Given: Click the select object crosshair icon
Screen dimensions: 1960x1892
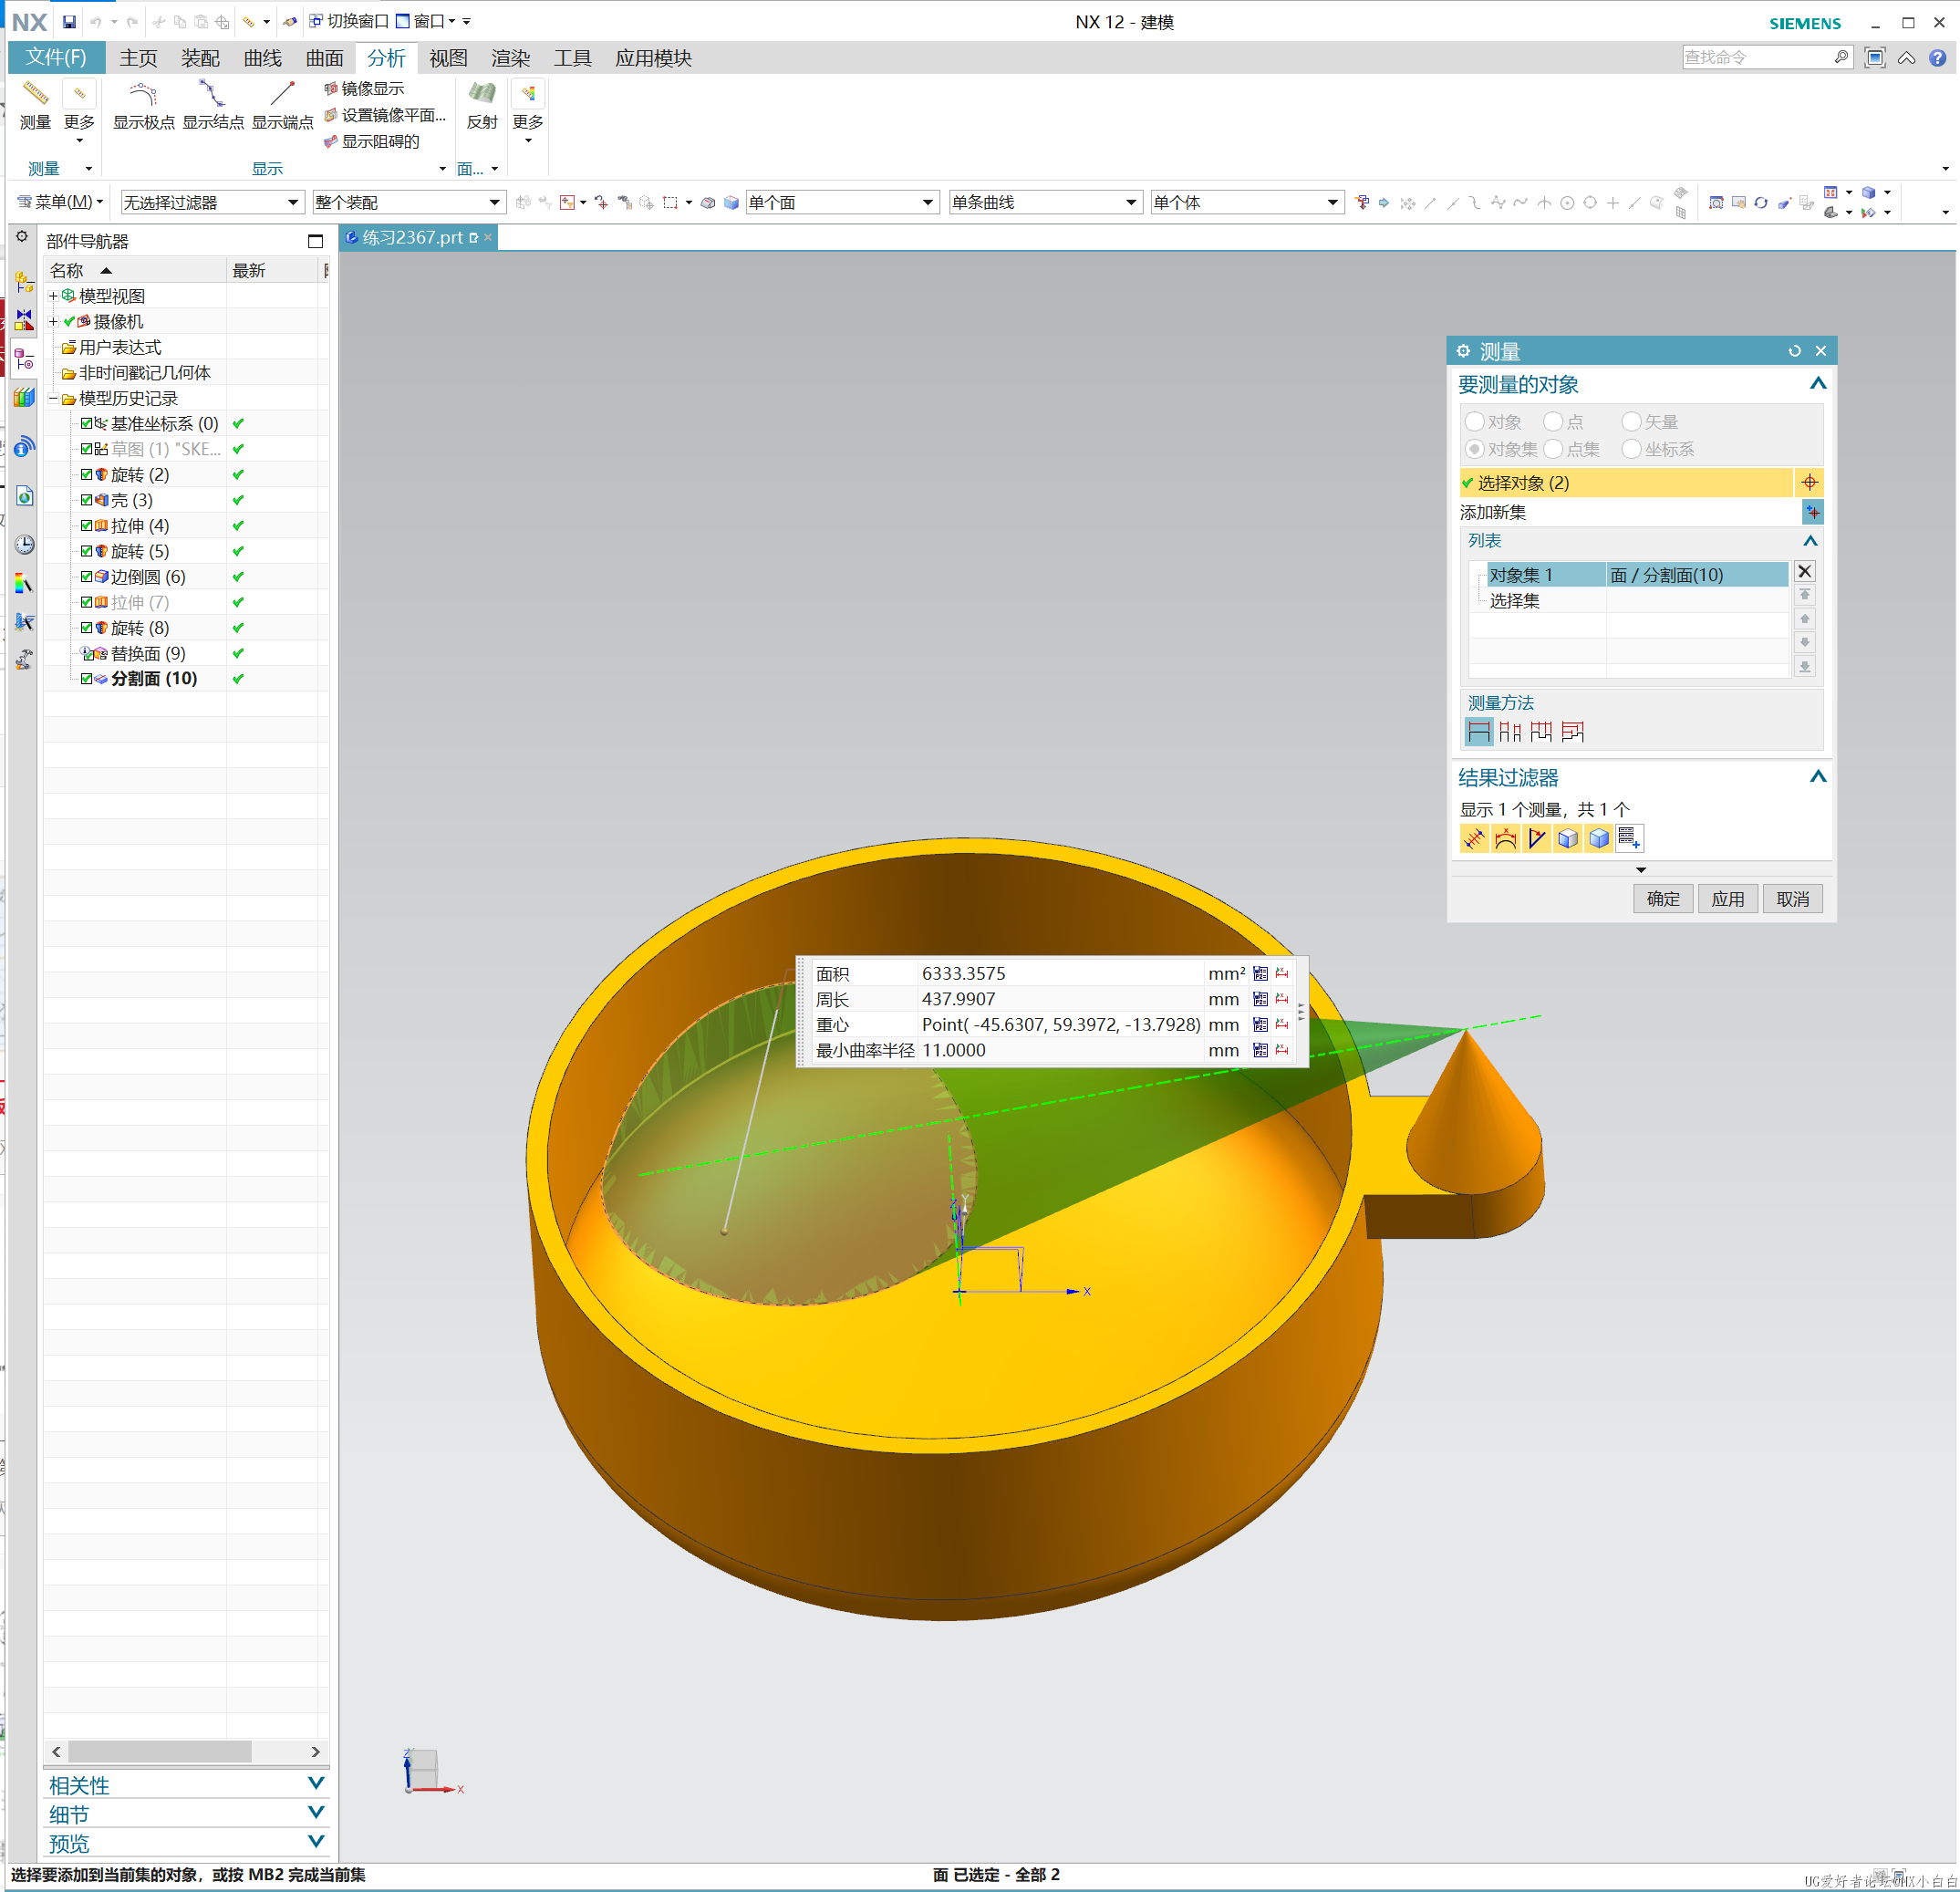Looking at the screenshot, I should 1809,483.
